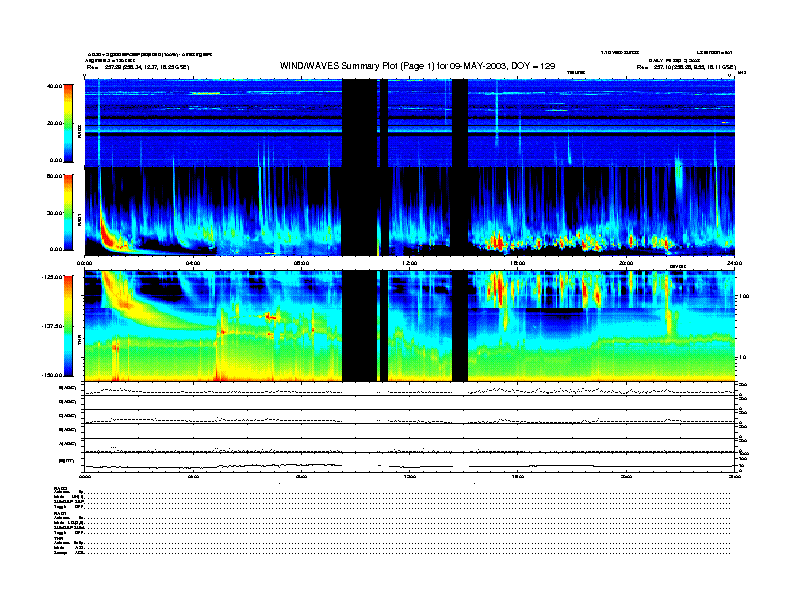Click the solid trace in the lowest line-plot strip

(x=409, y=466)
